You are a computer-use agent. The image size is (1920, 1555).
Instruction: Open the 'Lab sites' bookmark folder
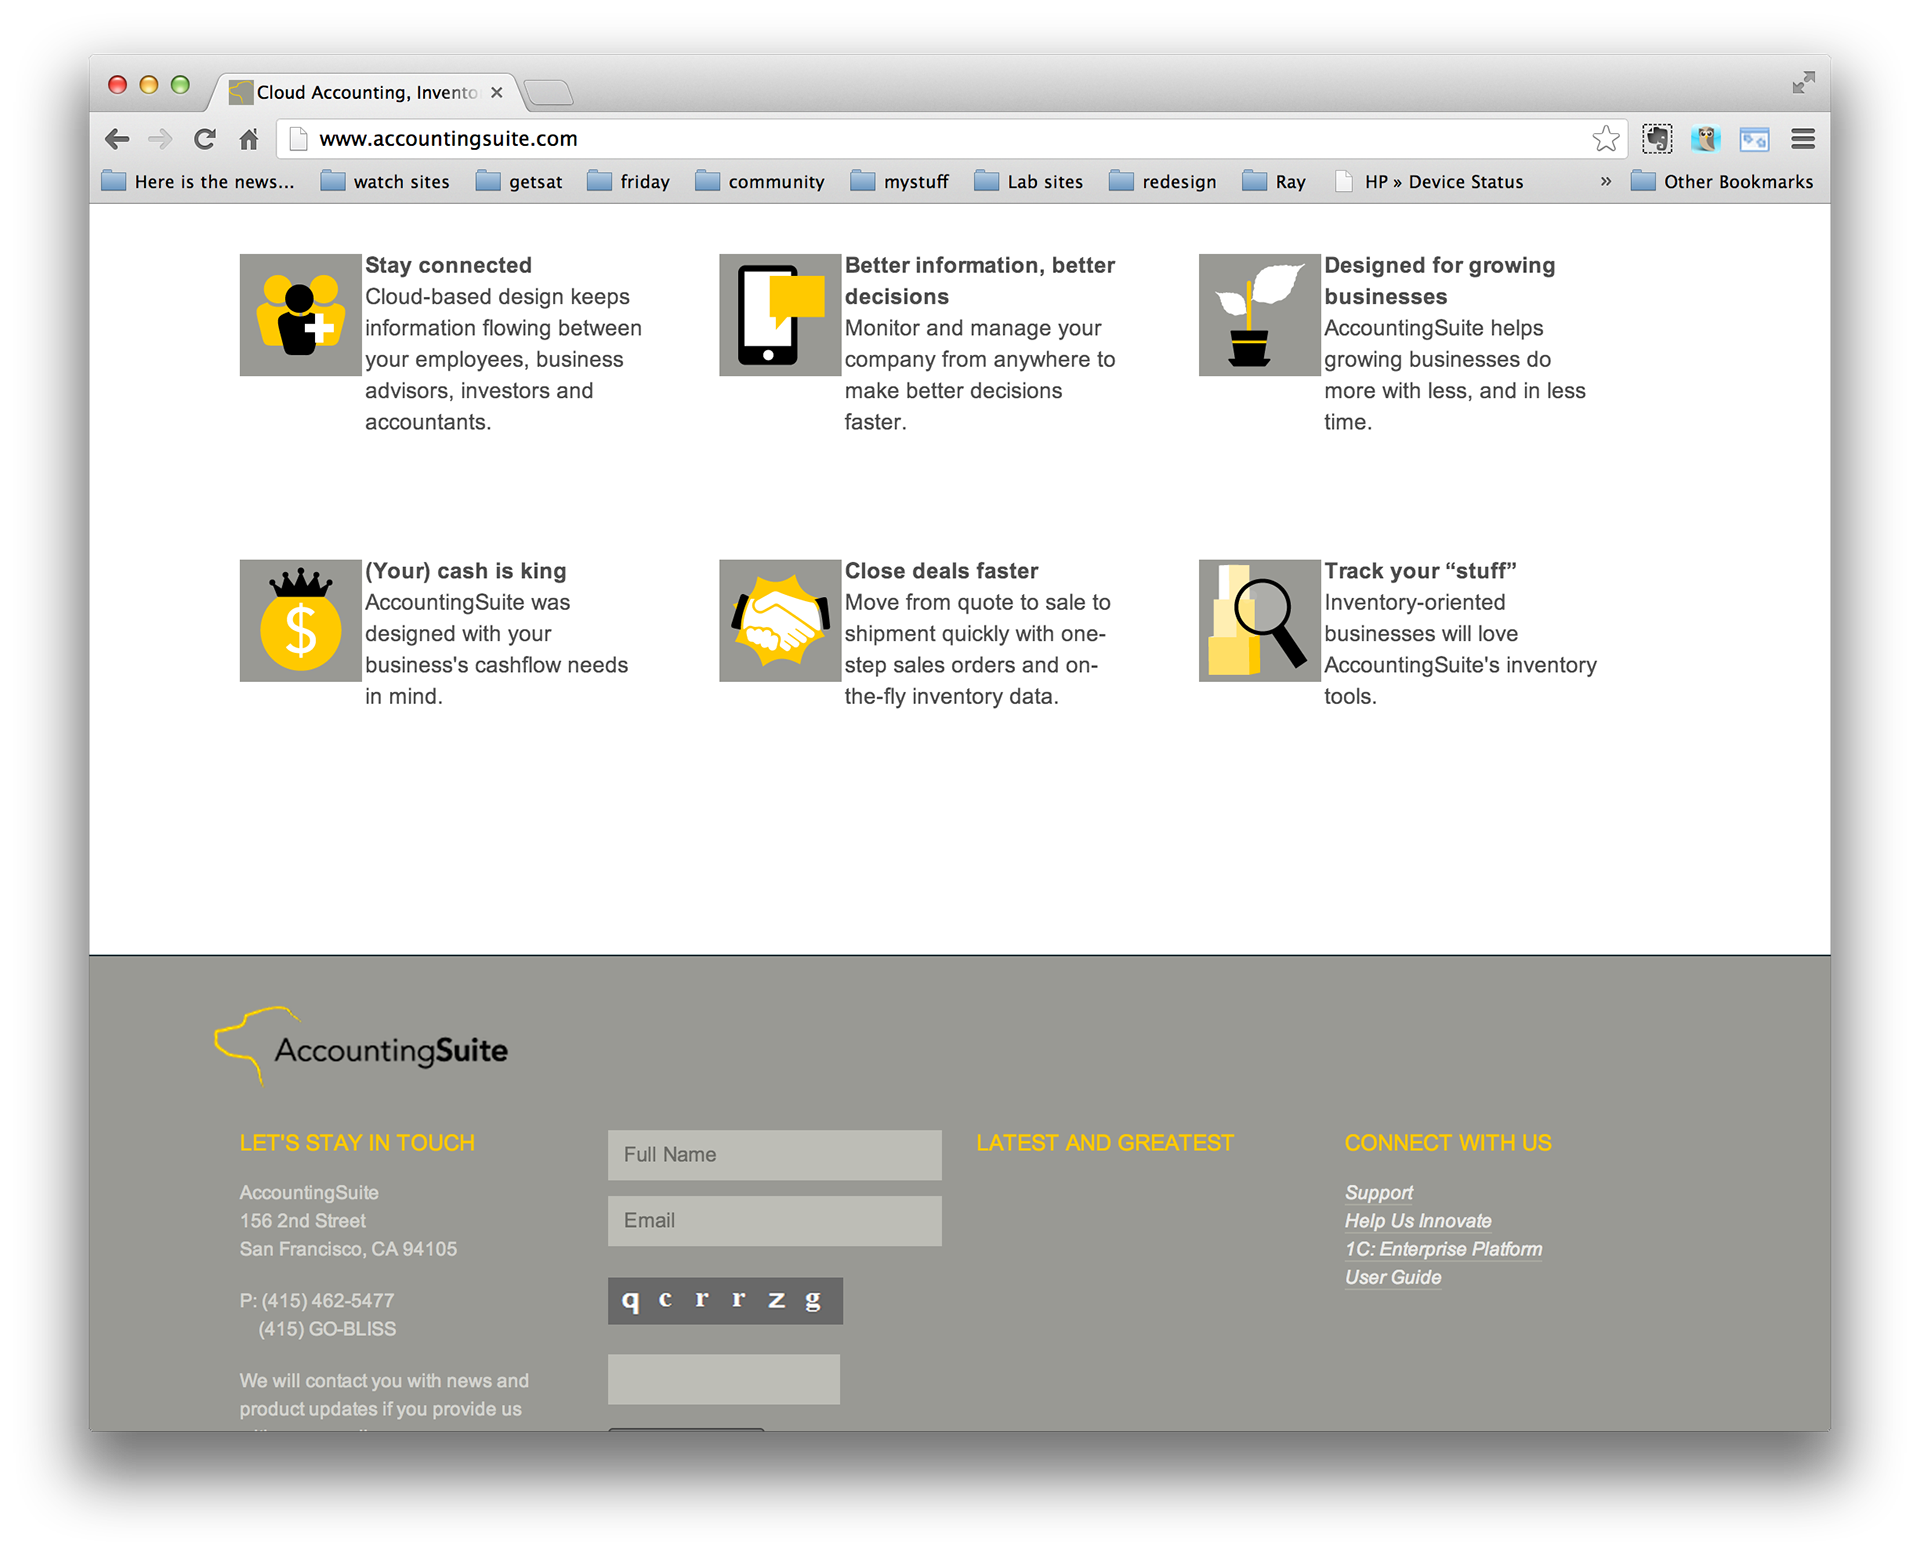pyautogui.click(x=1029, y=181)
